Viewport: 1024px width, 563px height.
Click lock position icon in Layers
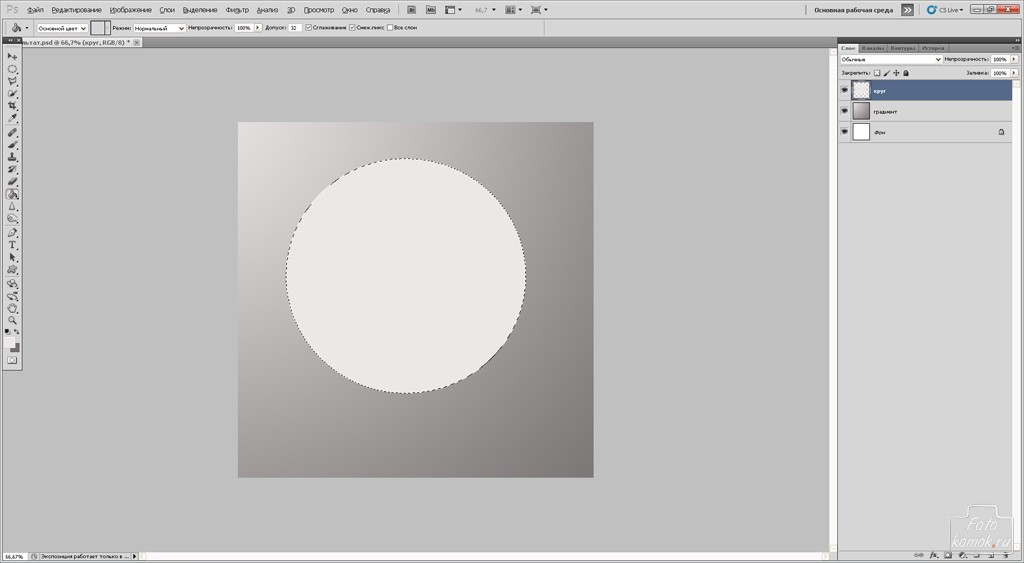click(x=896, y=73)
